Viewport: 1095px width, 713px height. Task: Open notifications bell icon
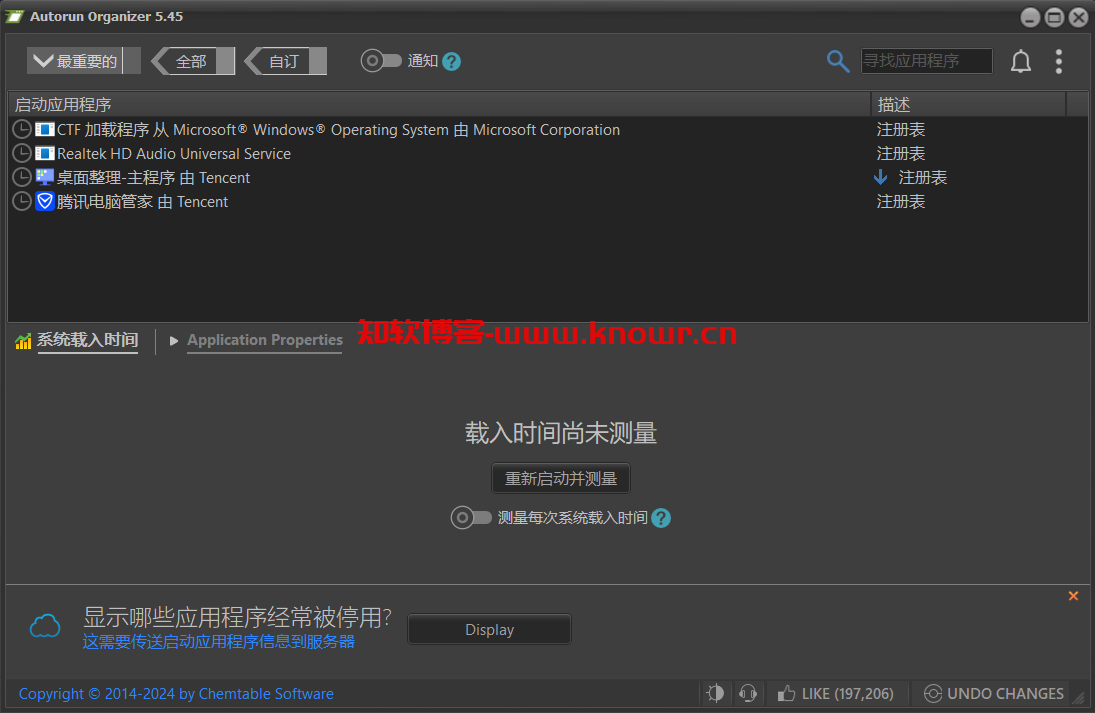tap(1020, 61)
